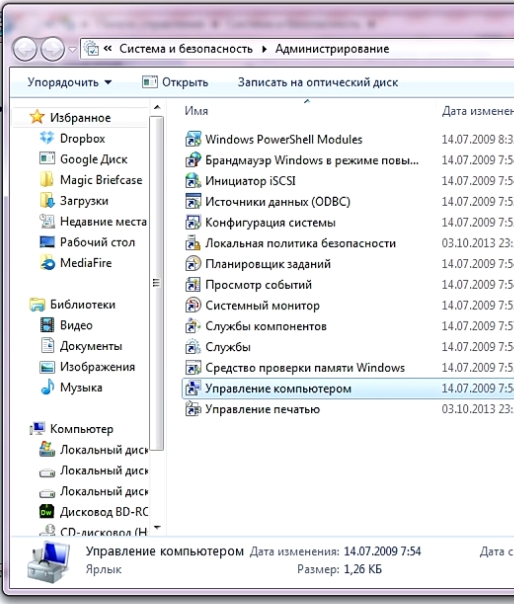Click the Инициатор iSCSI icon
Screen dimensions: 514x604
[193, 181]
